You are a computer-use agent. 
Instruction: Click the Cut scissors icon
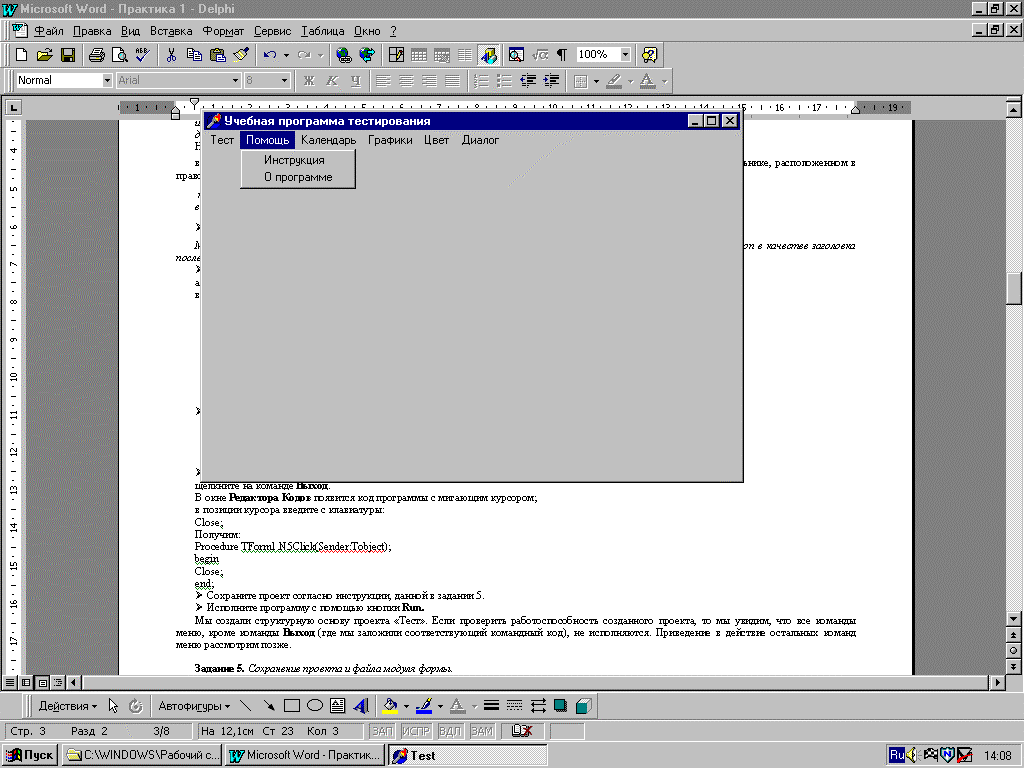171,55
